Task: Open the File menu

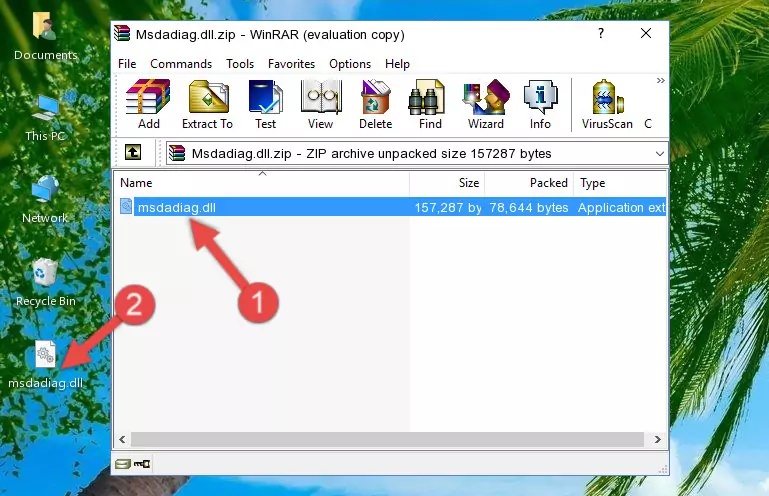Action: (x=127, y=64)
